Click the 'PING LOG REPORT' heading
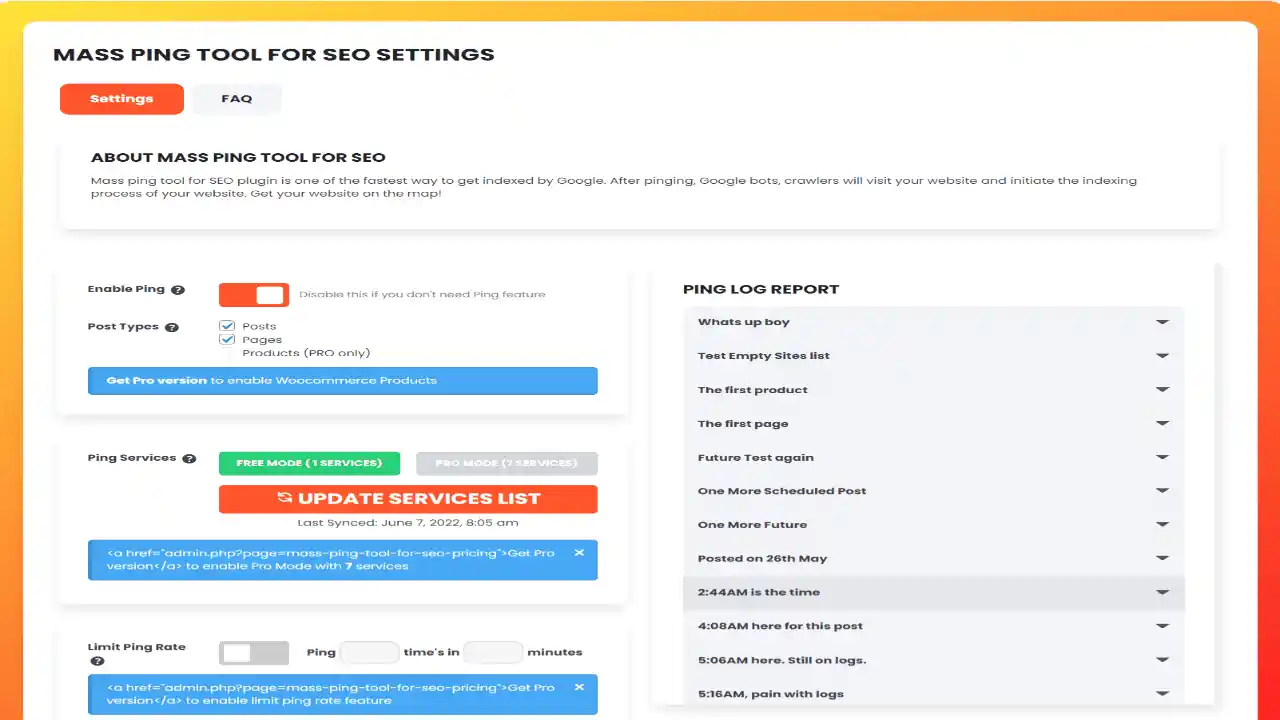The width and height of the screenshot is (1280, 720). 761,289
